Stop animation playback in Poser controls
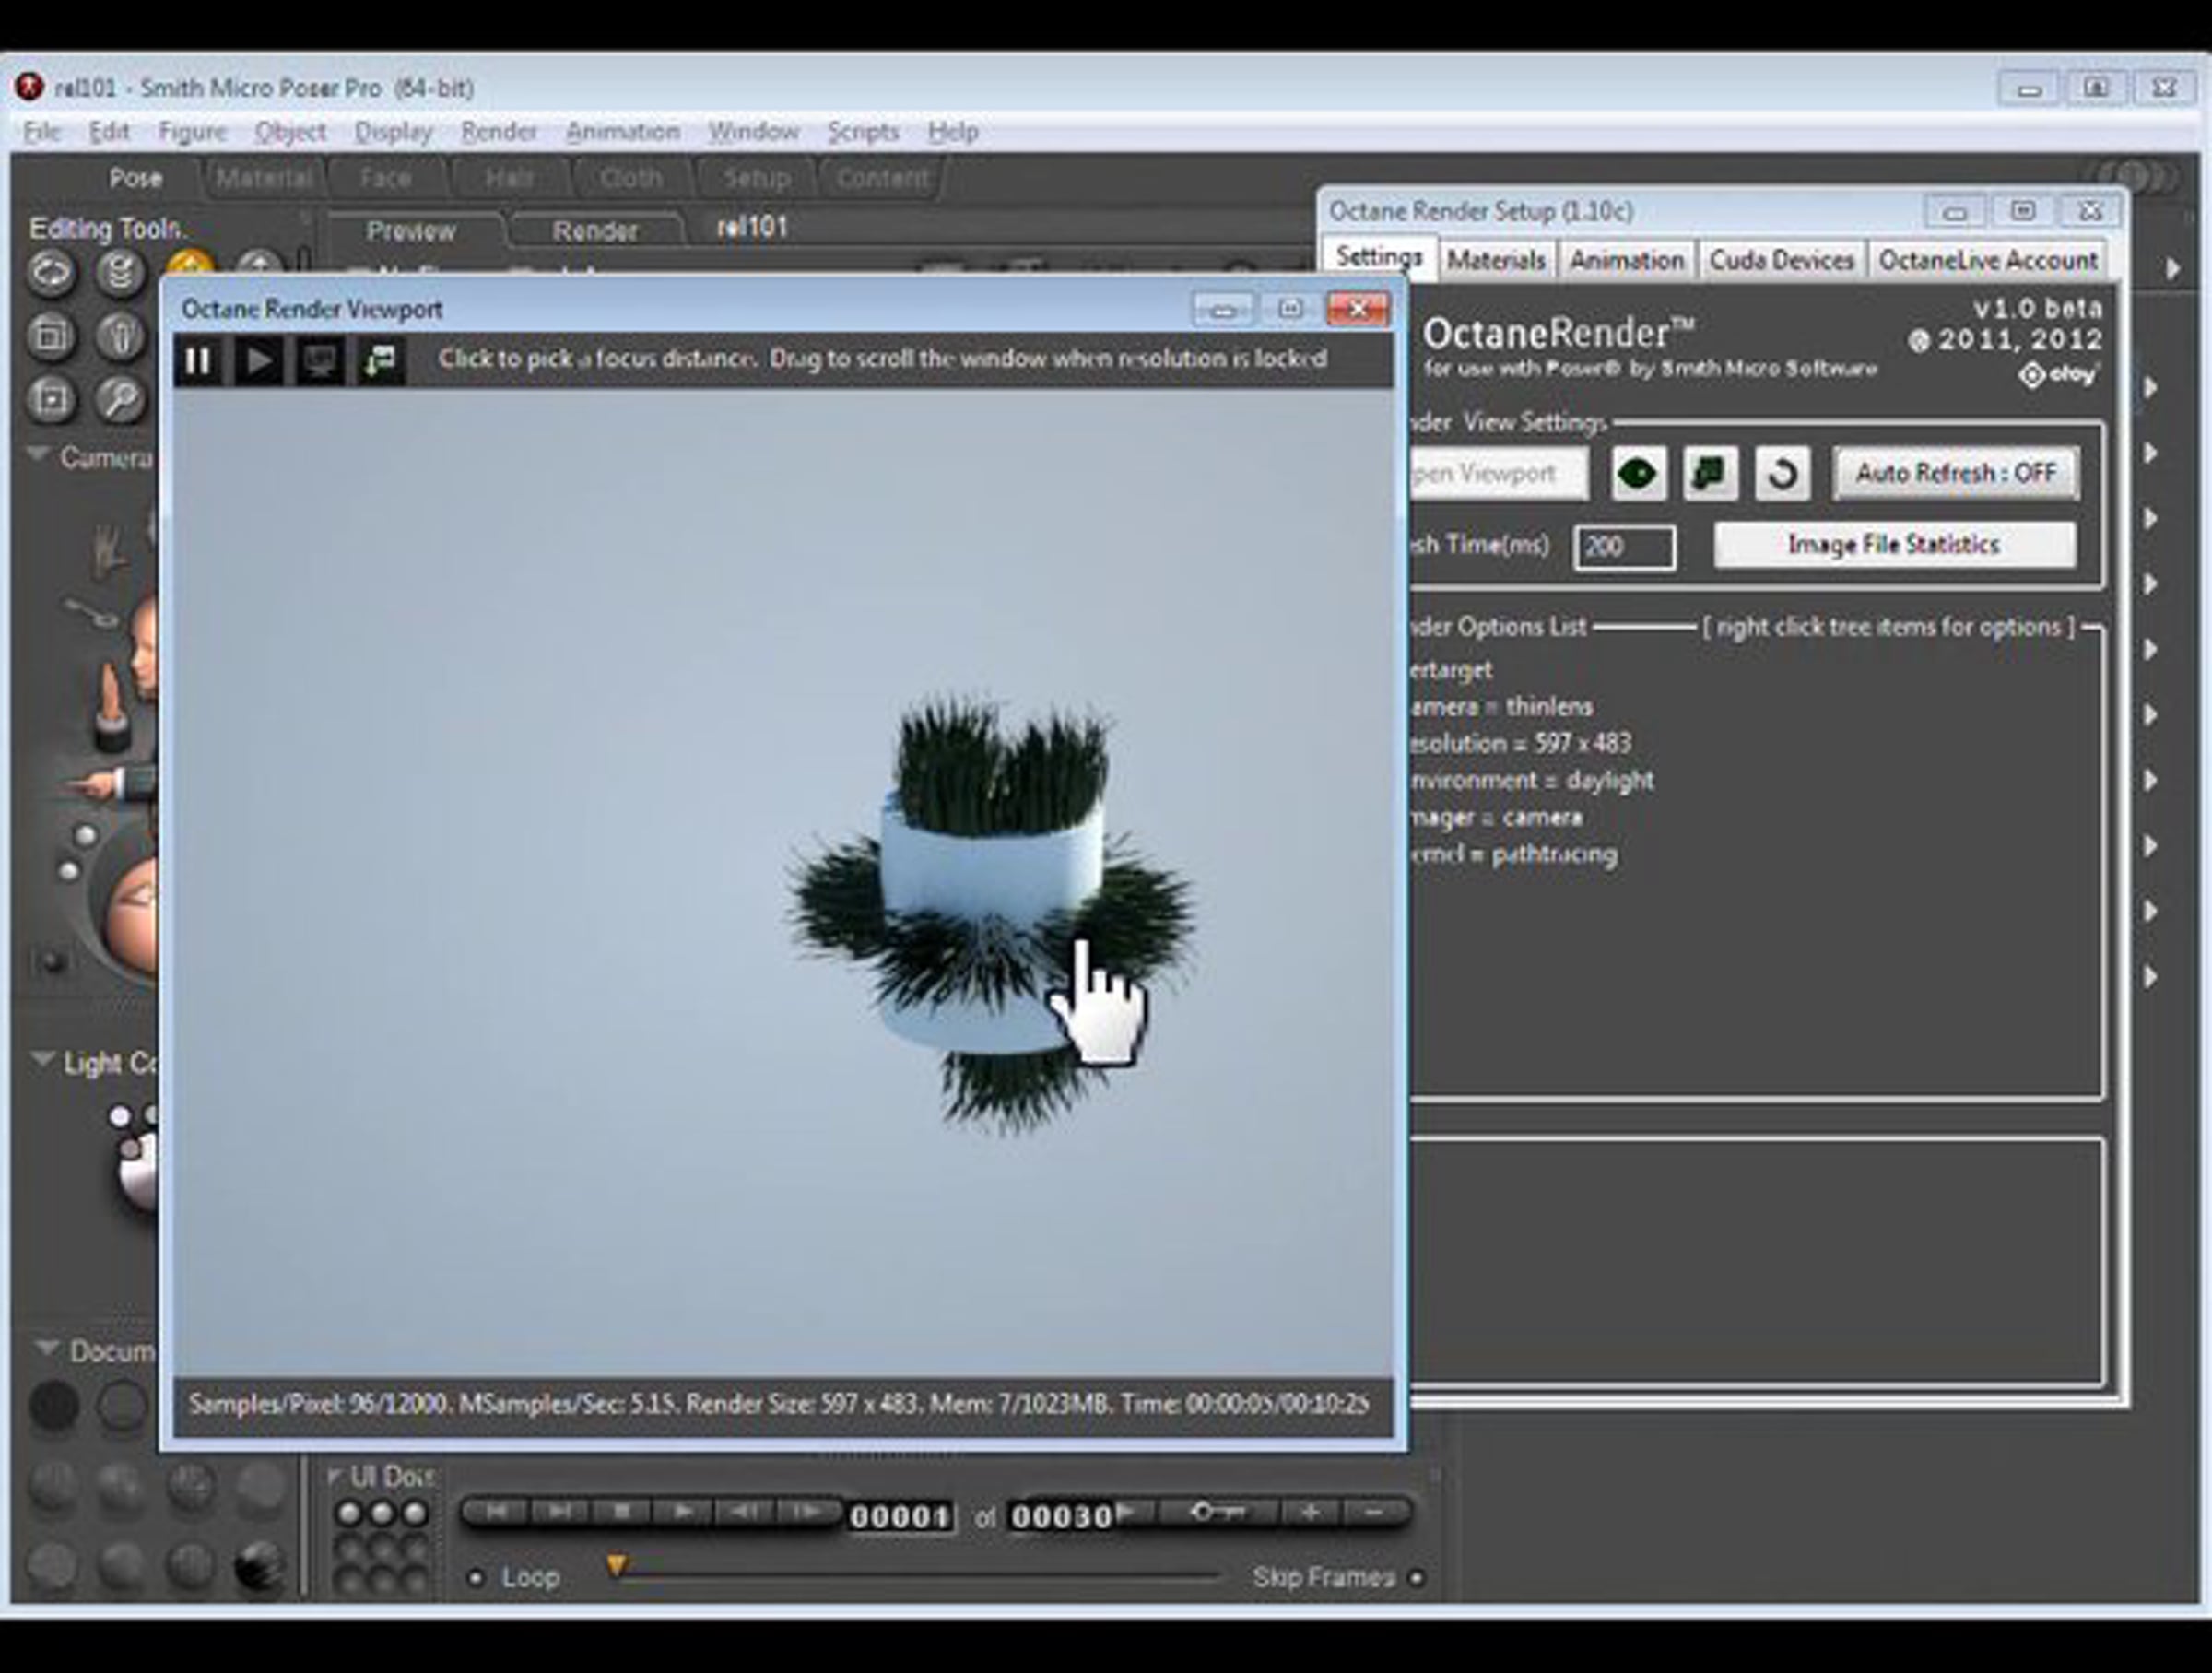Screen dimensions: 2212x1673 point(621,1511)
